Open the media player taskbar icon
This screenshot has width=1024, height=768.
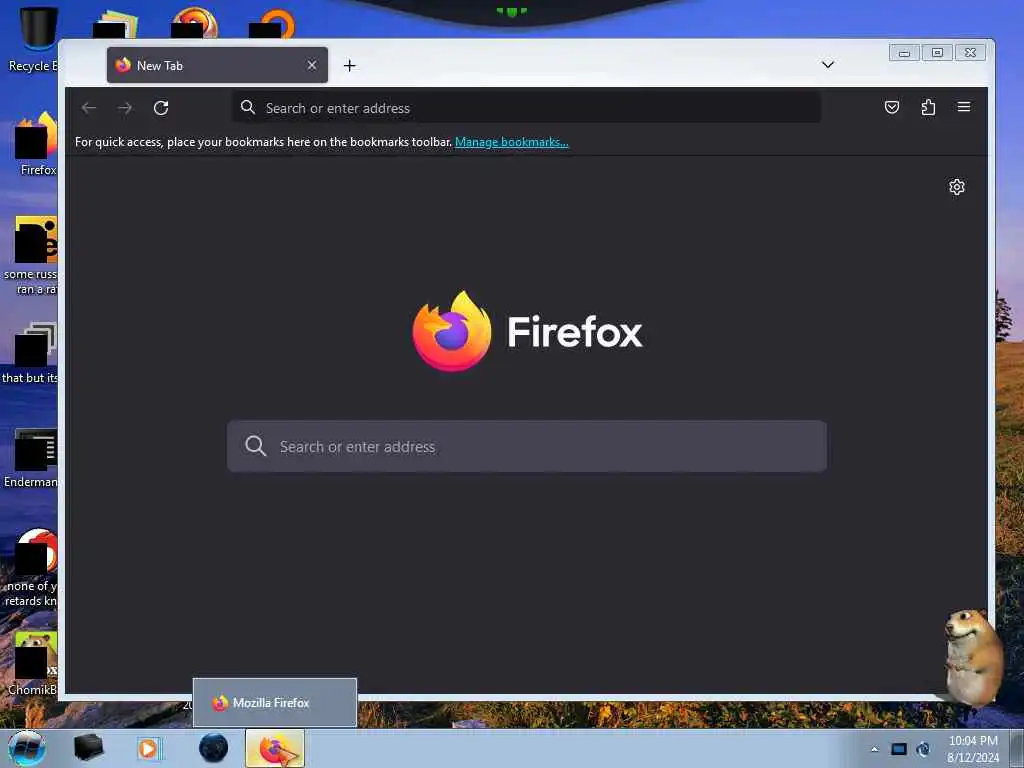click(149, 748)
